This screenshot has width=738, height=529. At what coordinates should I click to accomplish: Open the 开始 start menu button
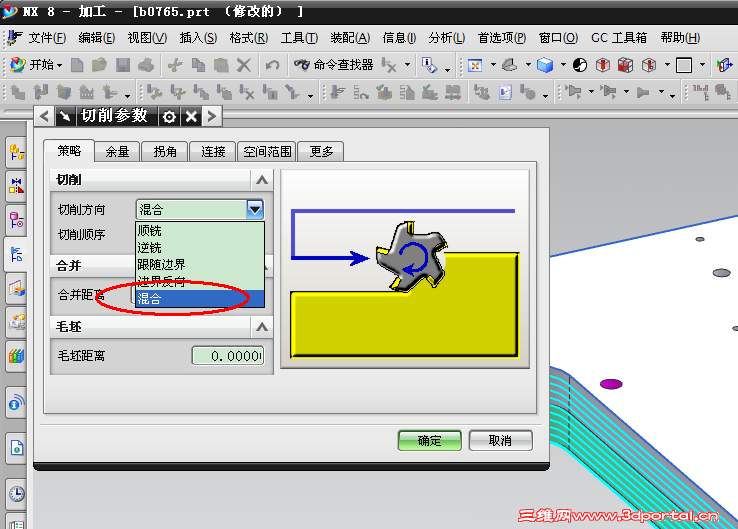(37, 64)
